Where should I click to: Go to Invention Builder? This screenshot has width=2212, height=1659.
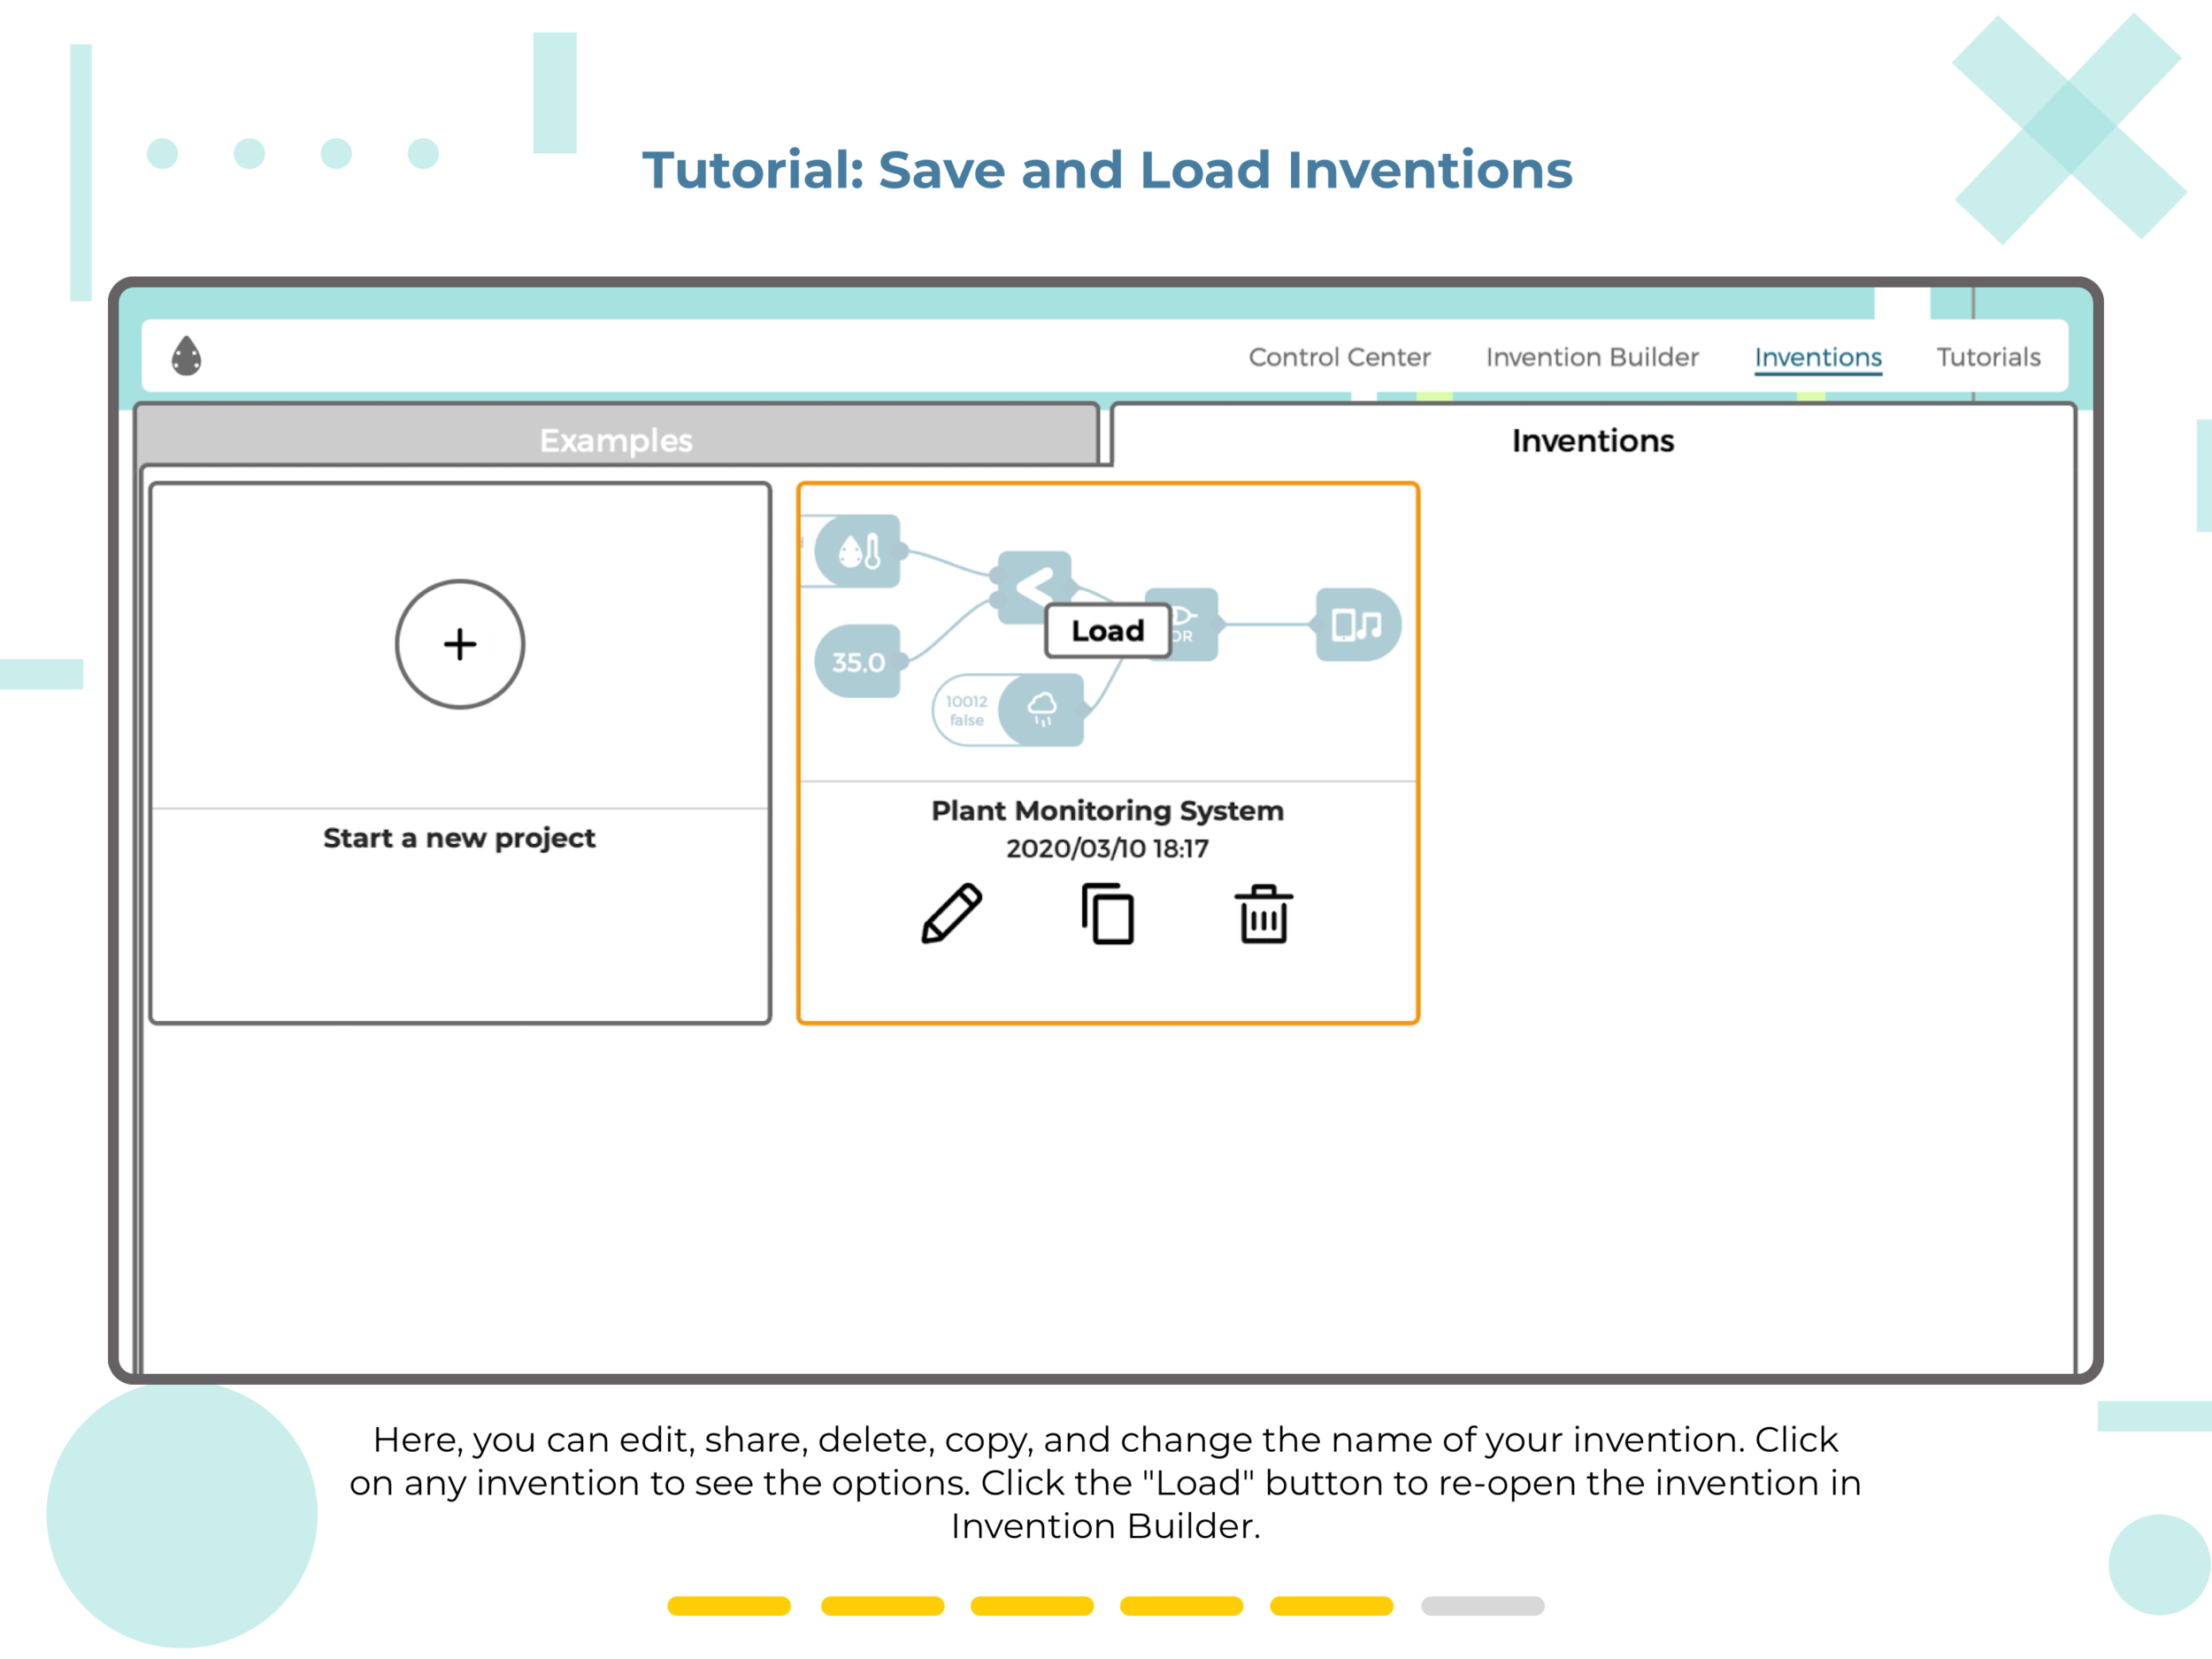tap(1592, 357)
